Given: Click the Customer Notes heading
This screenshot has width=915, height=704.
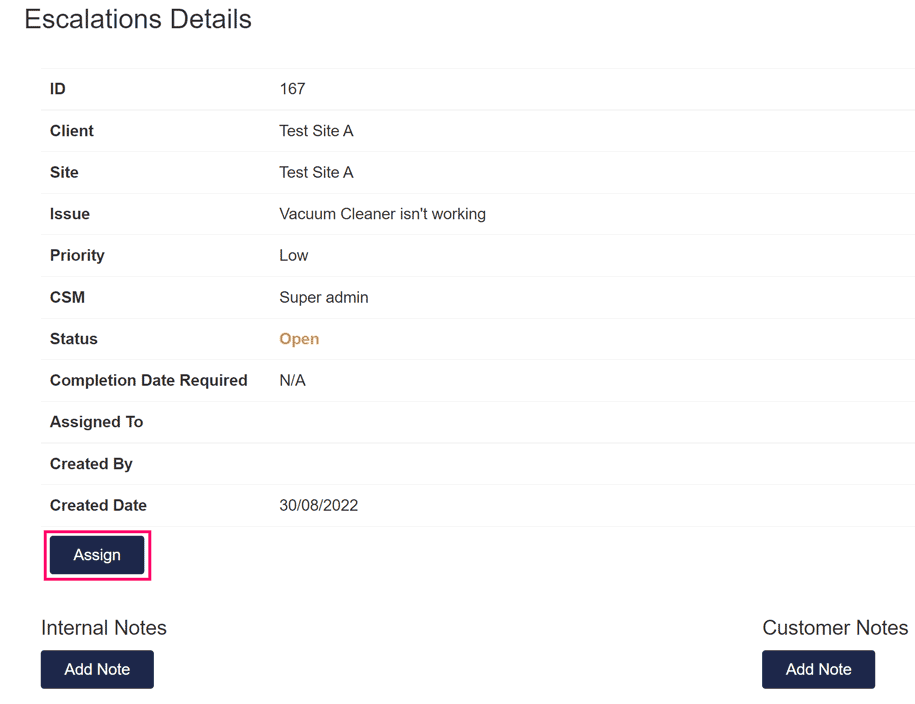Looking at the screenshot, I should point(835,628).
